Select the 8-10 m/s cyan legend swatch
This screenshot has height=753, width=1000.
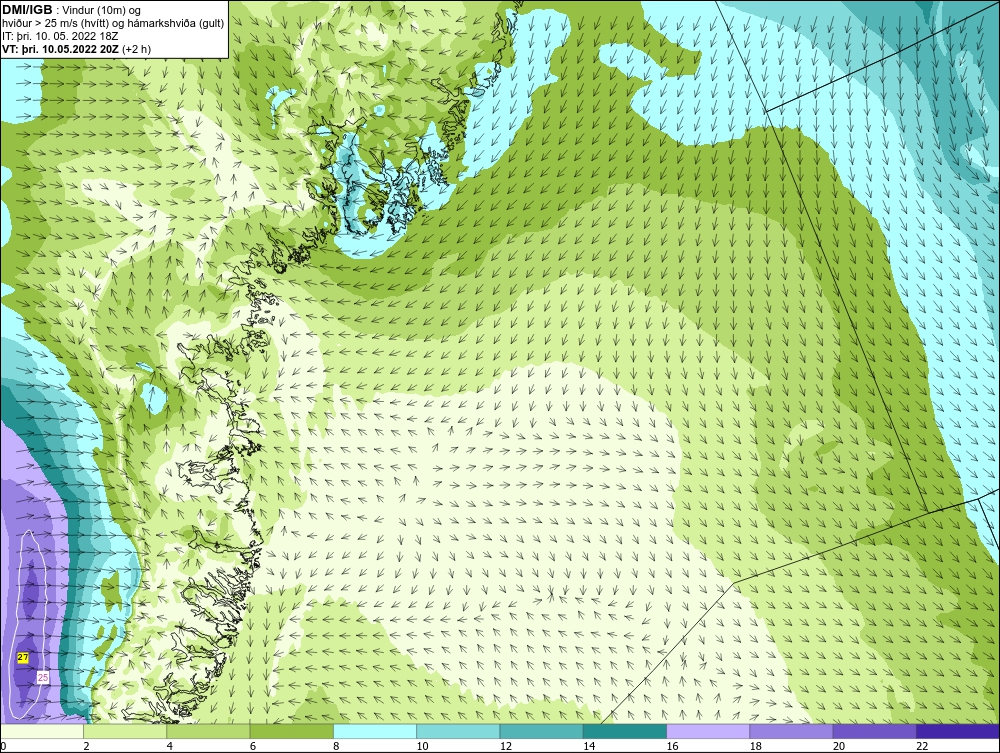click(375, 731)
